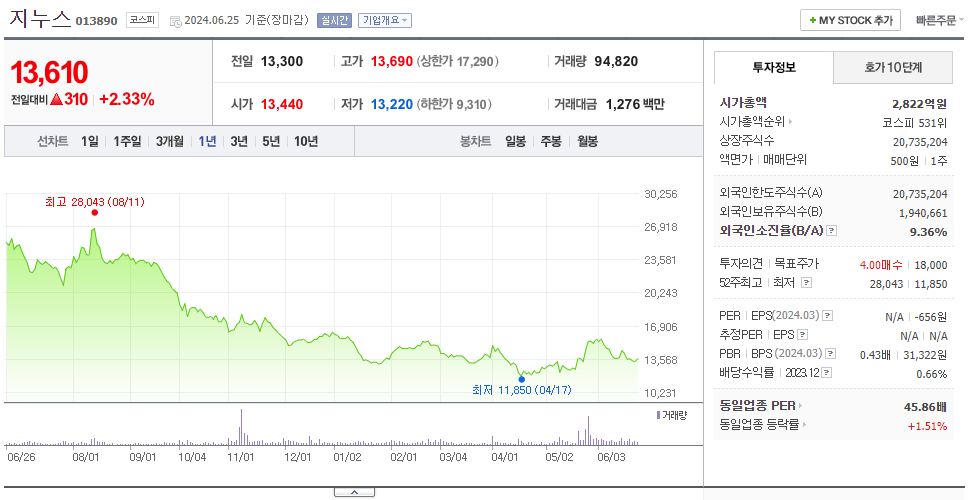This screenshot has height=500, width=968.
Task: Click the 외국인보유주식수 value 1,940,661
Action: 923,213
